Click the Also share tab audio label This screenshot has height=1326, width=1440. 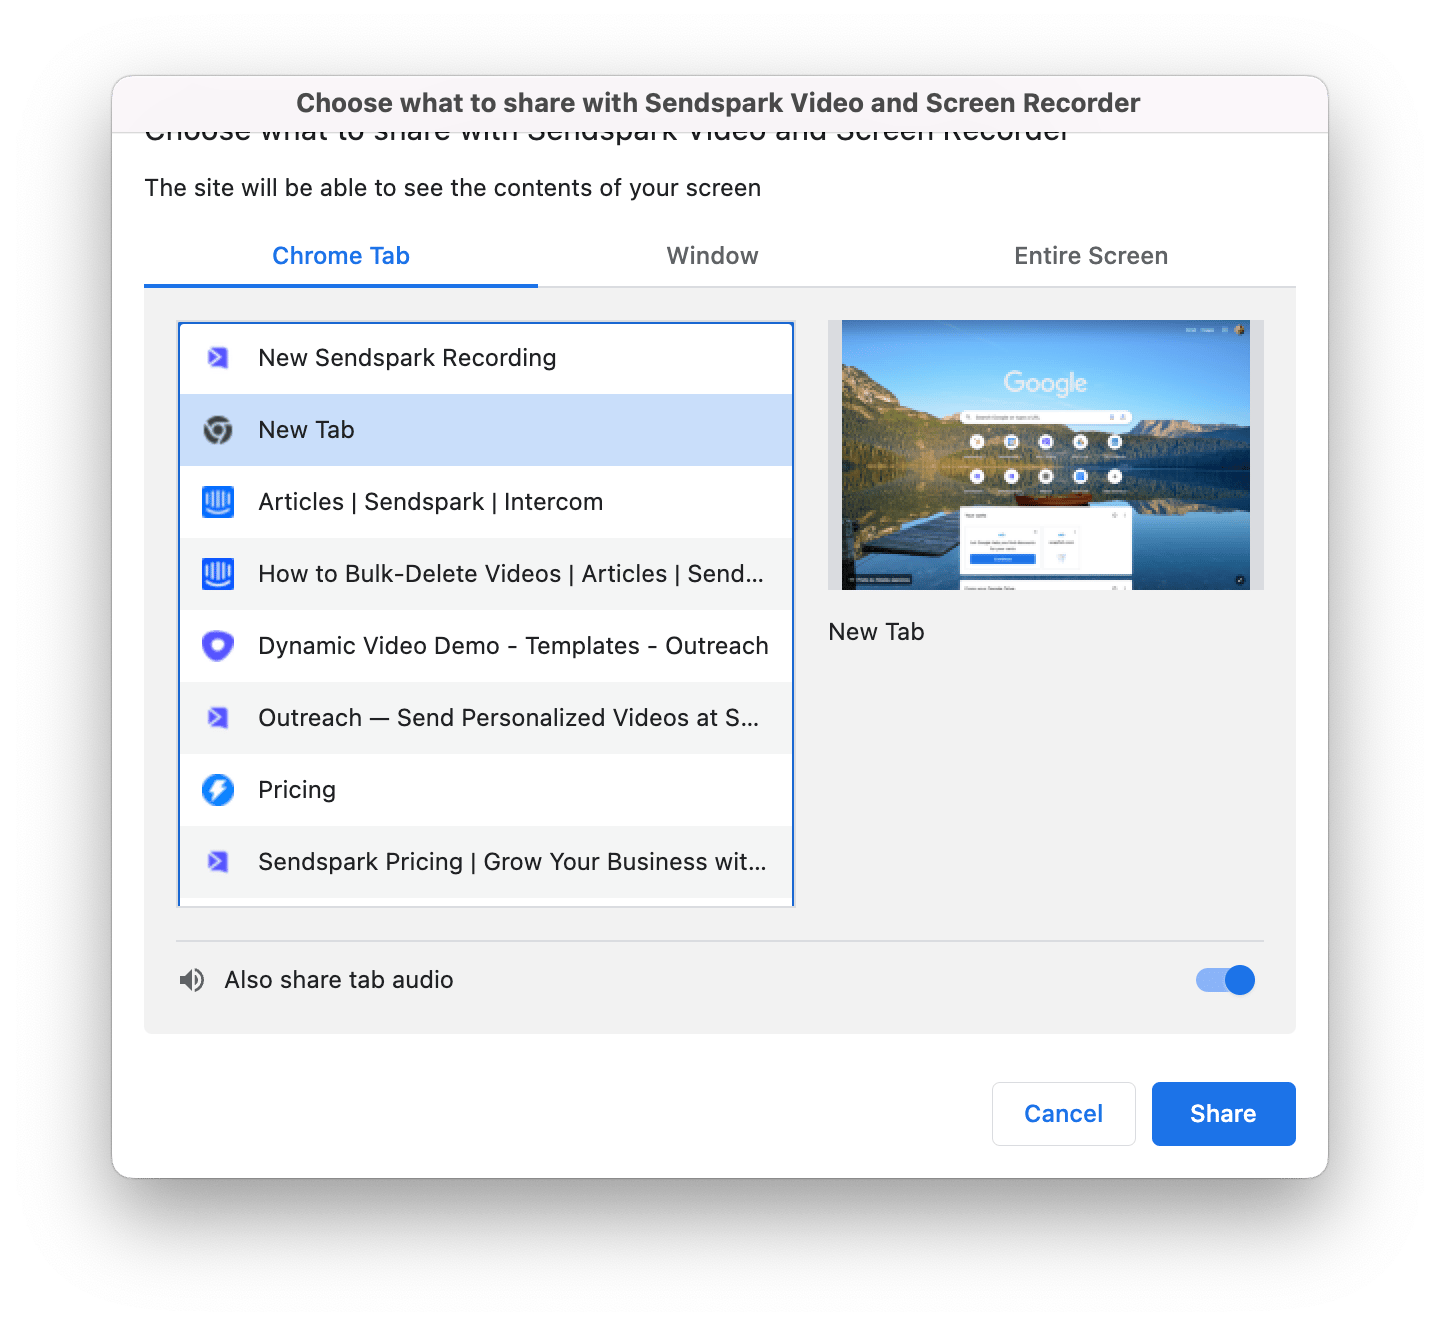[x=339, y=980]
